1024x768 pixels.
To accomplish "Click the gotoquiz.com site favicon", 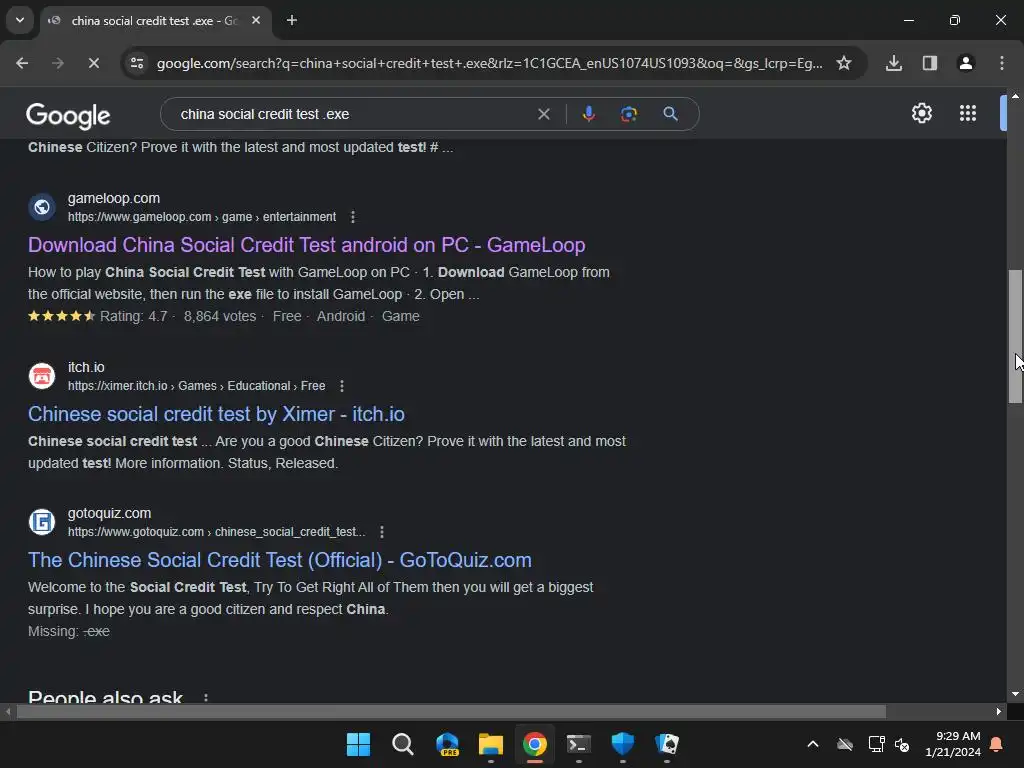I will pyautogui.click(x=42, y=522).
